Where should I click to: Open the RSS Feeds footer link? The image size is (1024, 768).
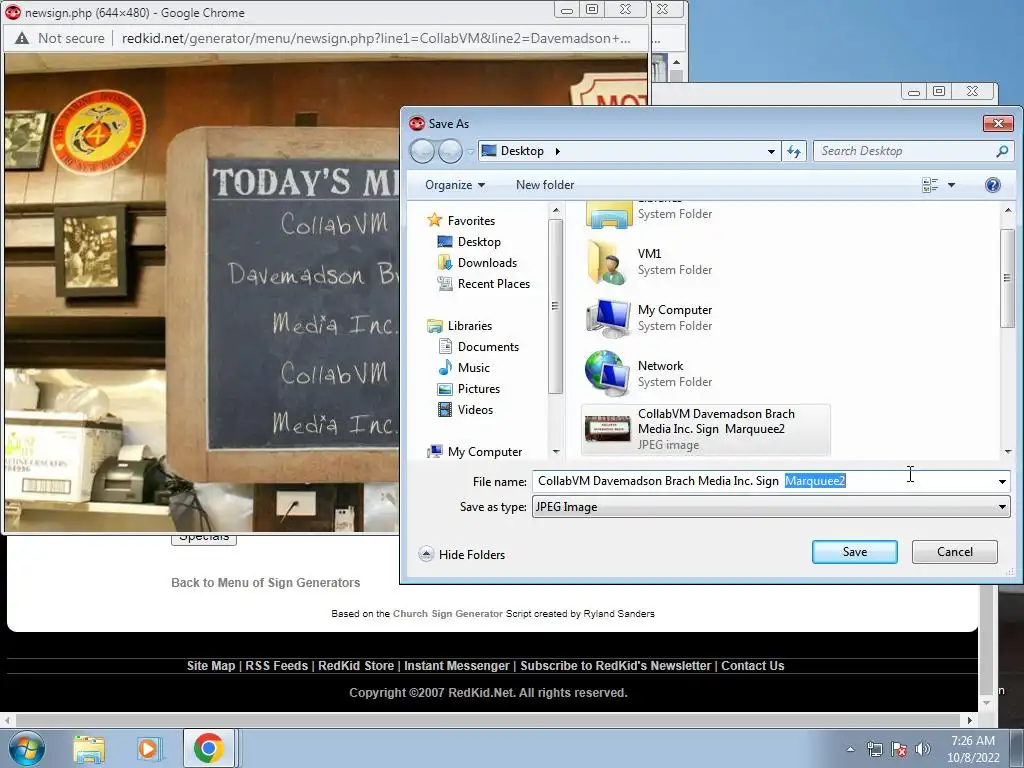pos(276,665)
